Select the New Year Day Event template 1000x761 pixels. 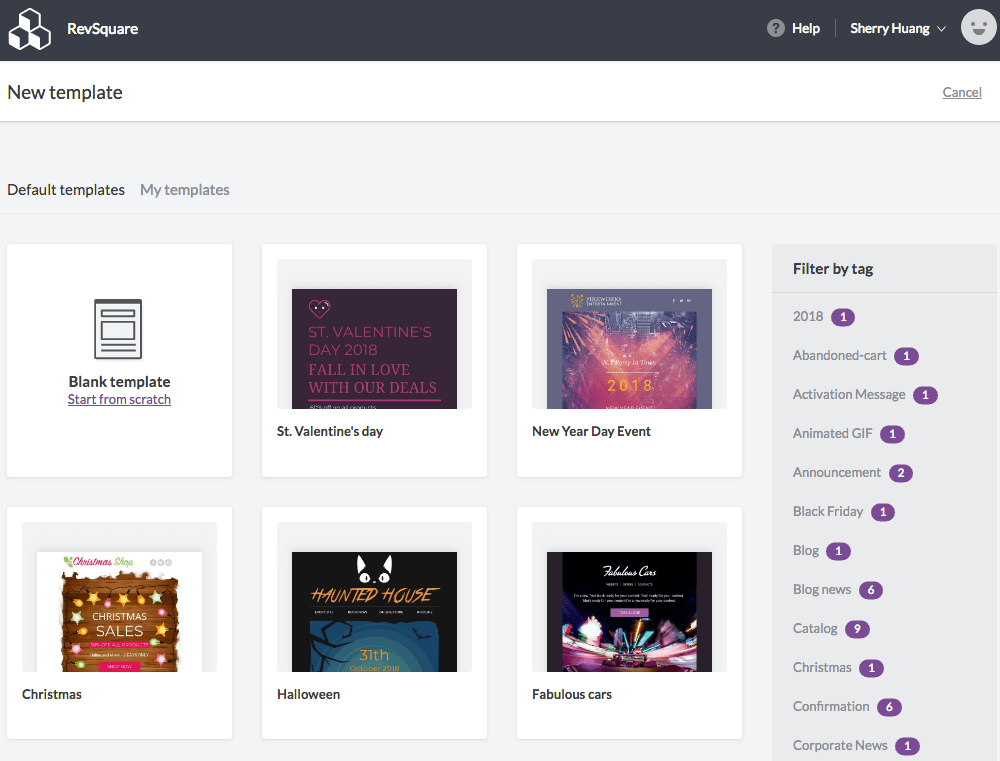[x=629, y=348]
